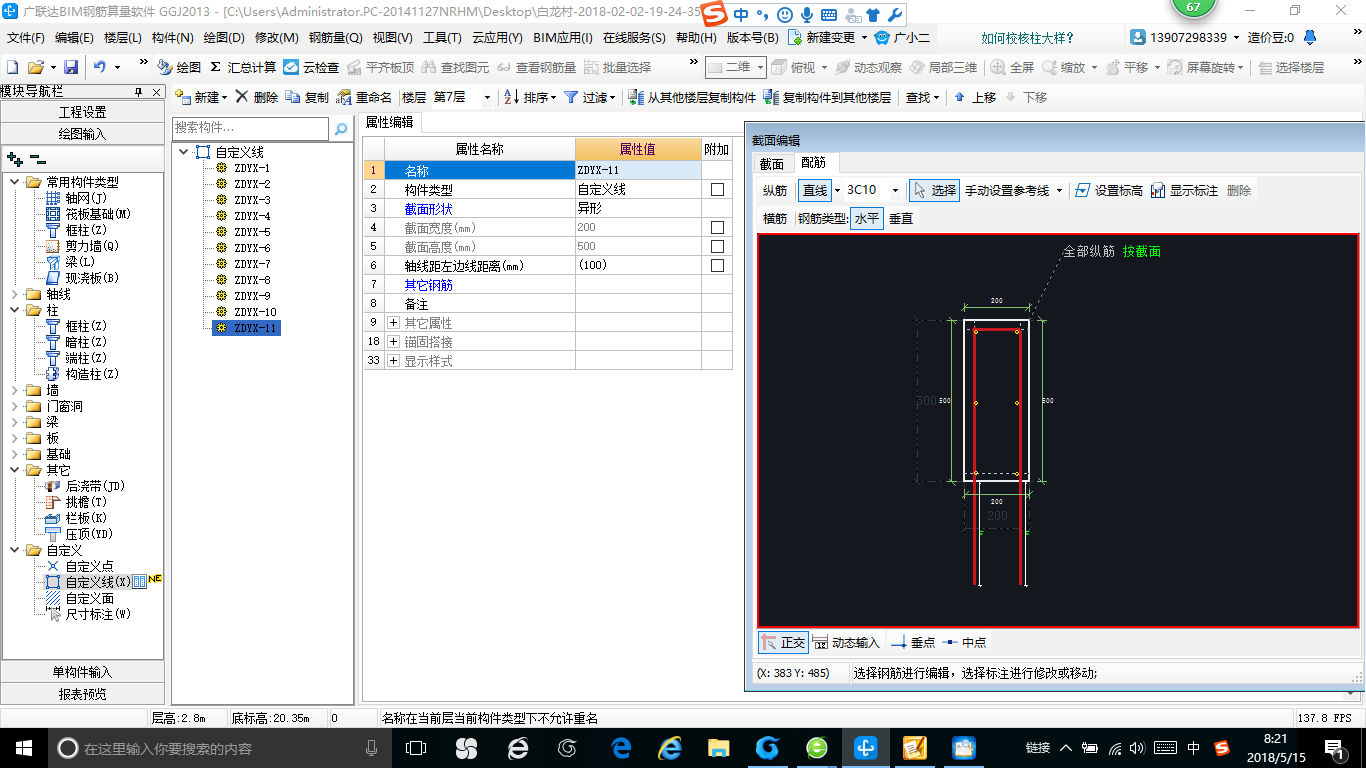Click 新建 to create component
Viewport: 1366px width, 768px height.
[201, 97]
